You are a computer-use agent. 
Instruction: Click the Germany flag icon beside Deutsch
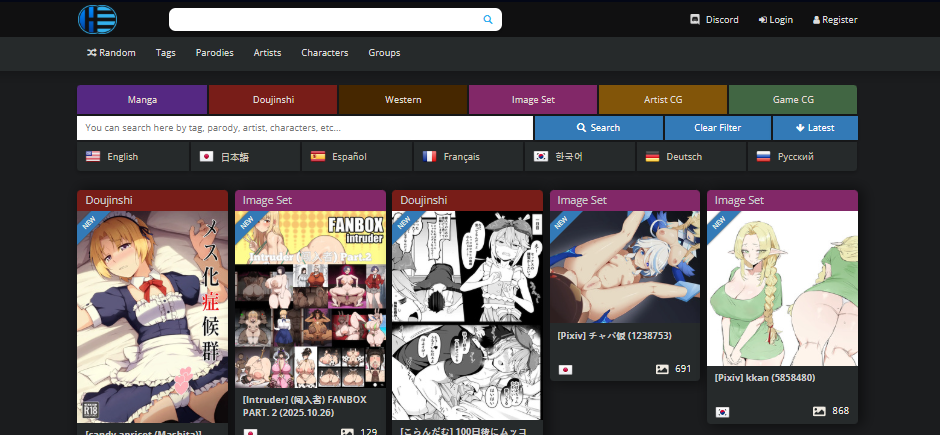pos(652,156)
